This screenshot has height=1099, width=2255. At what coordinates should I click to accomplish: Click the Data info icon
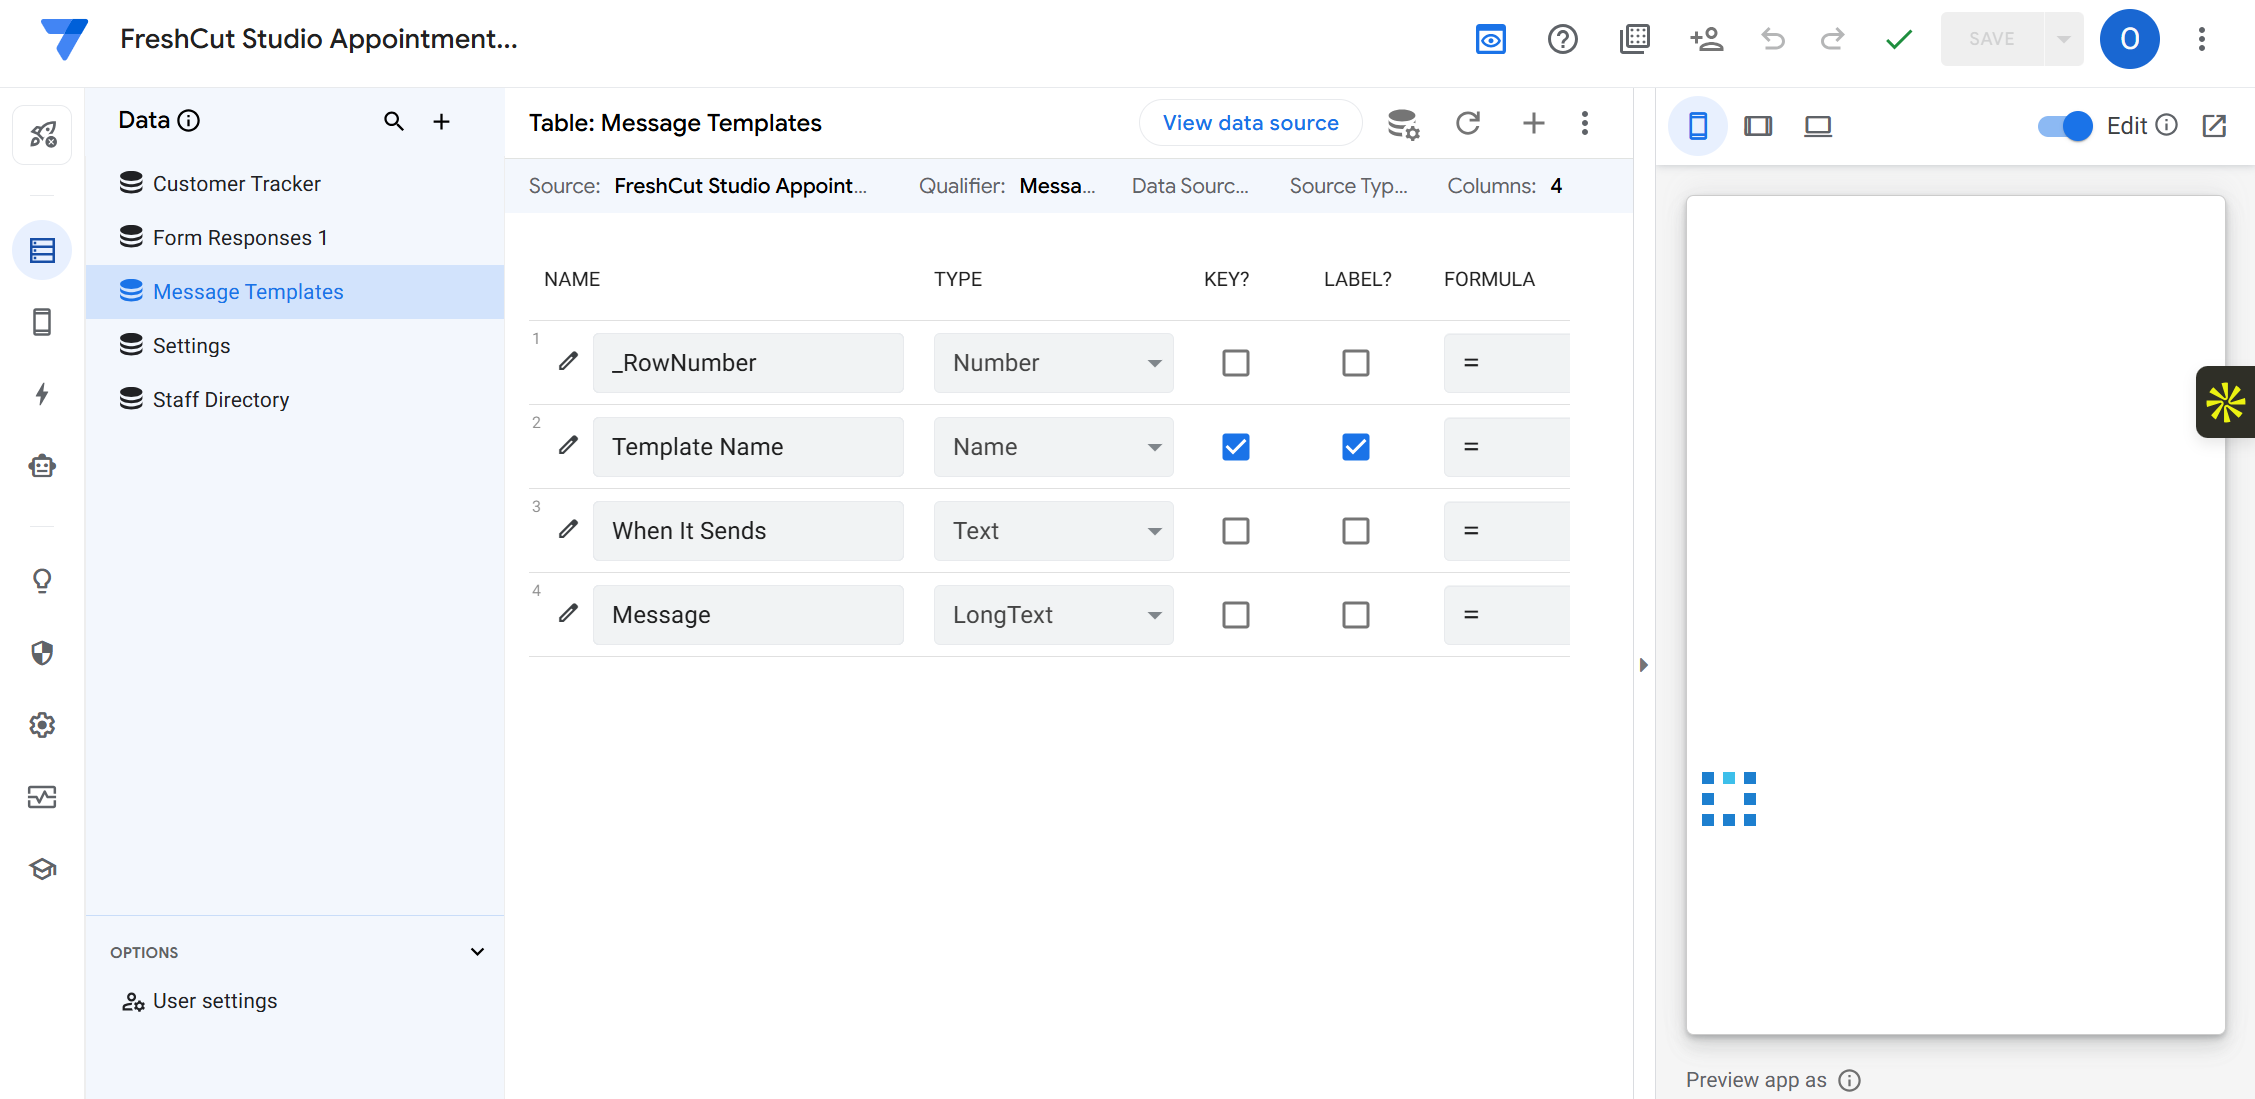pyautogui.click(x=188, y=121)
